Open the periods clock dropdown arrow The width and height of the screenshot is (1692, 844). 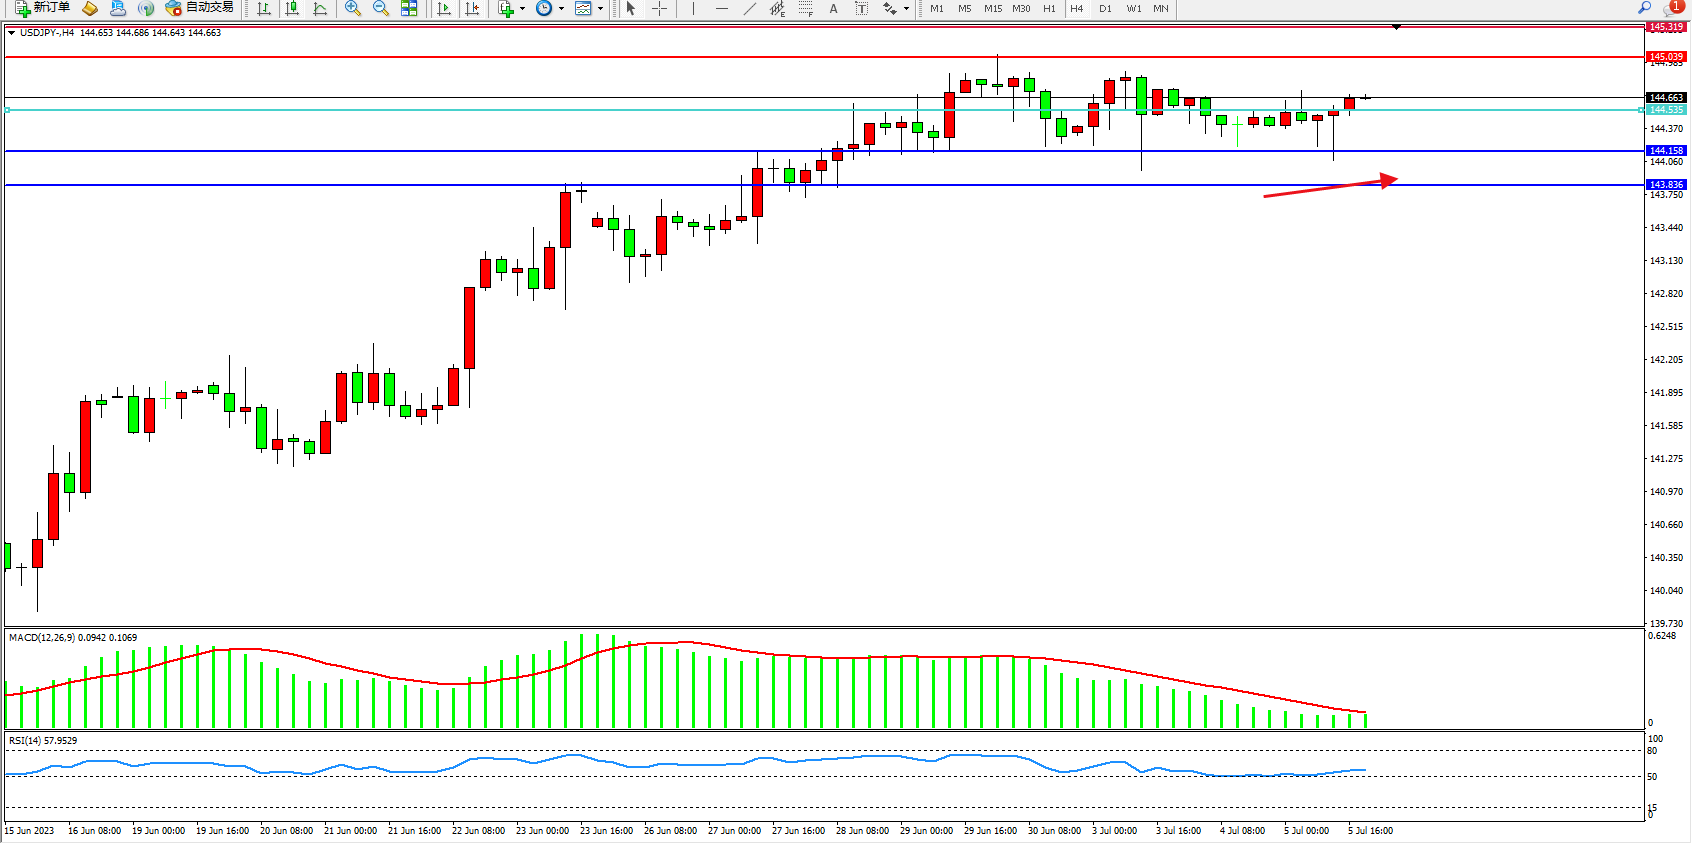561,9
